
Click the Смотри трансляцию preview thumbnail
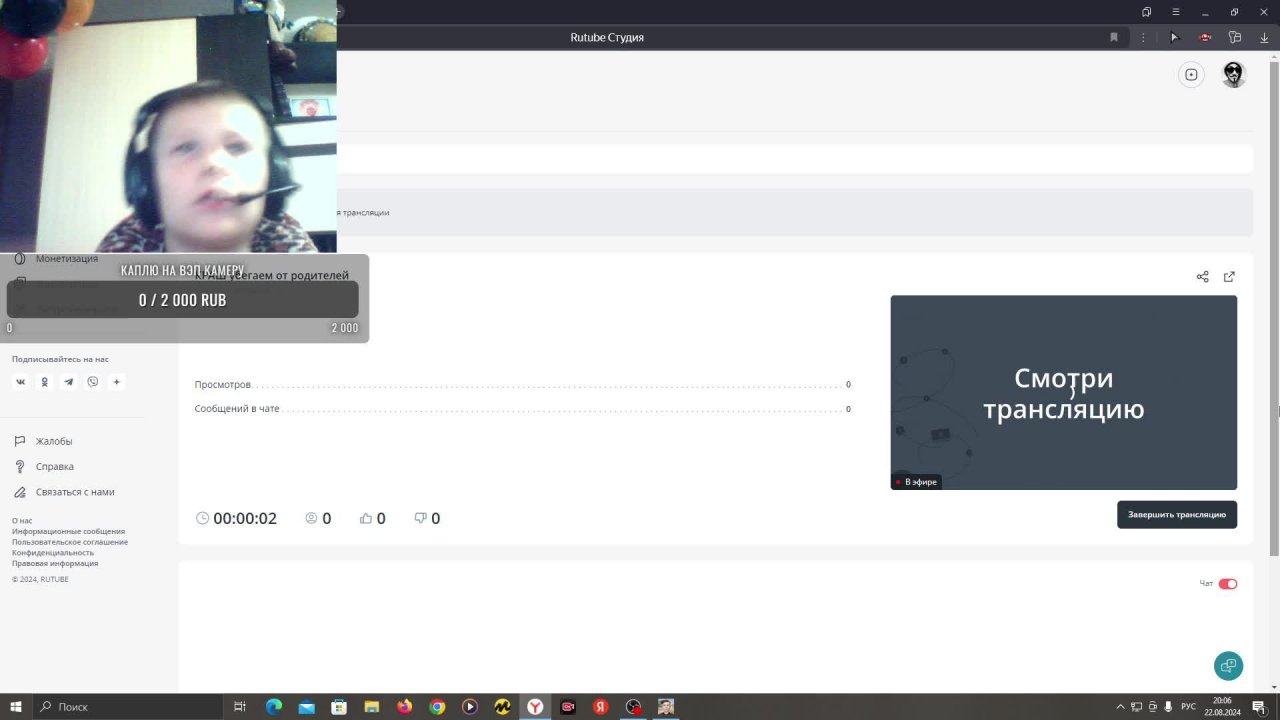(1064, 392)
